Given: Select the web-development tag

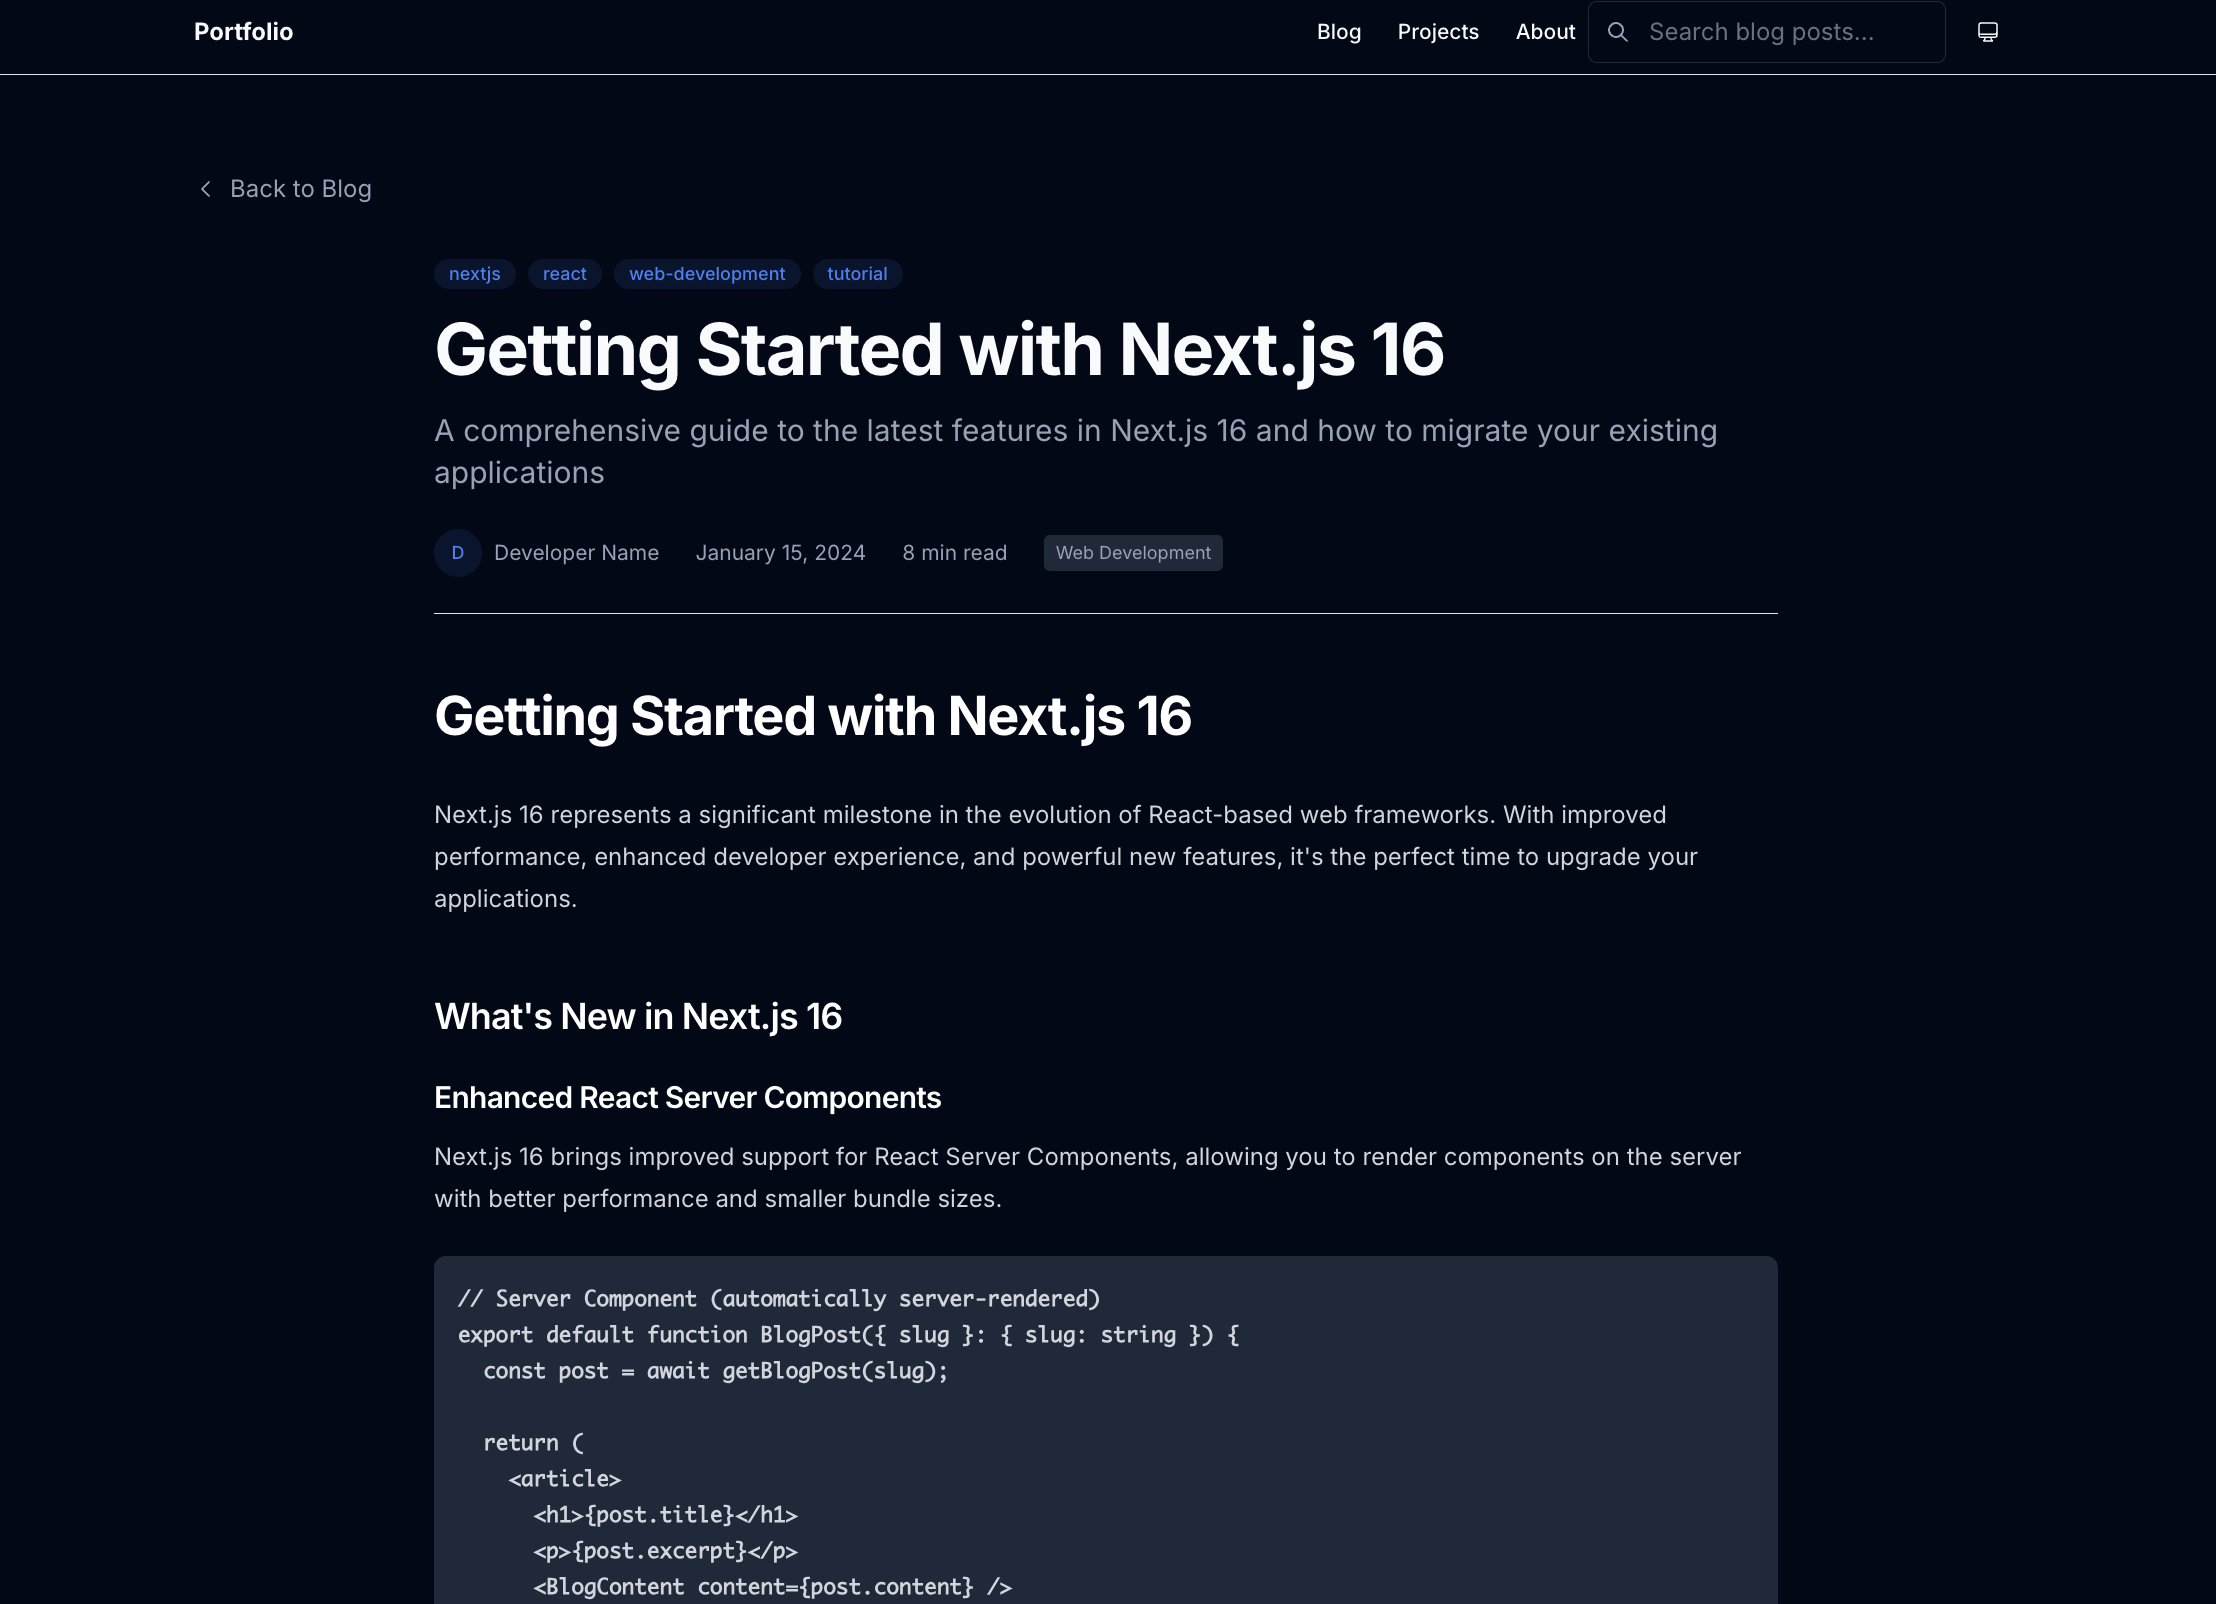Looking at the screenshot, I should click(707, 273).
